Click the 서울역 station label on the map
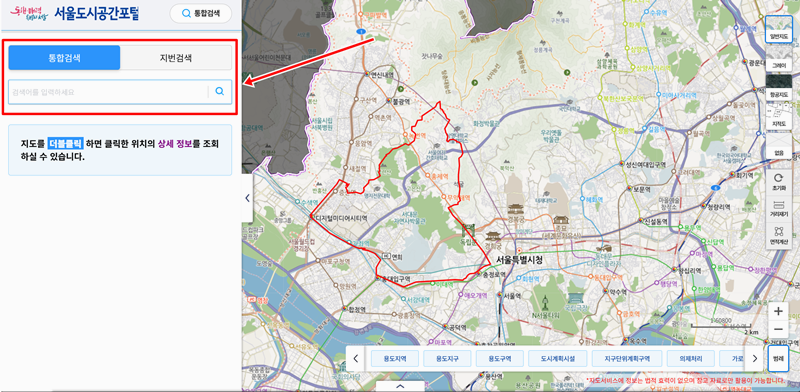800x392 pixels. click(511, 296)
